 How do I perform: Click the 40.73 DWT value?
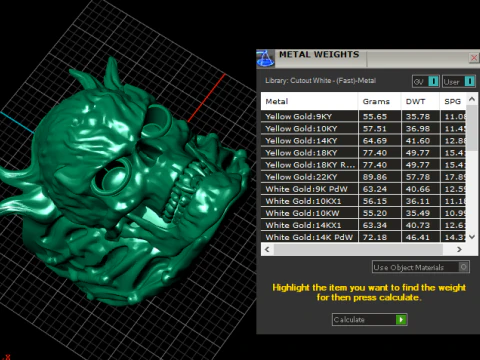click(x=418, y=225)
